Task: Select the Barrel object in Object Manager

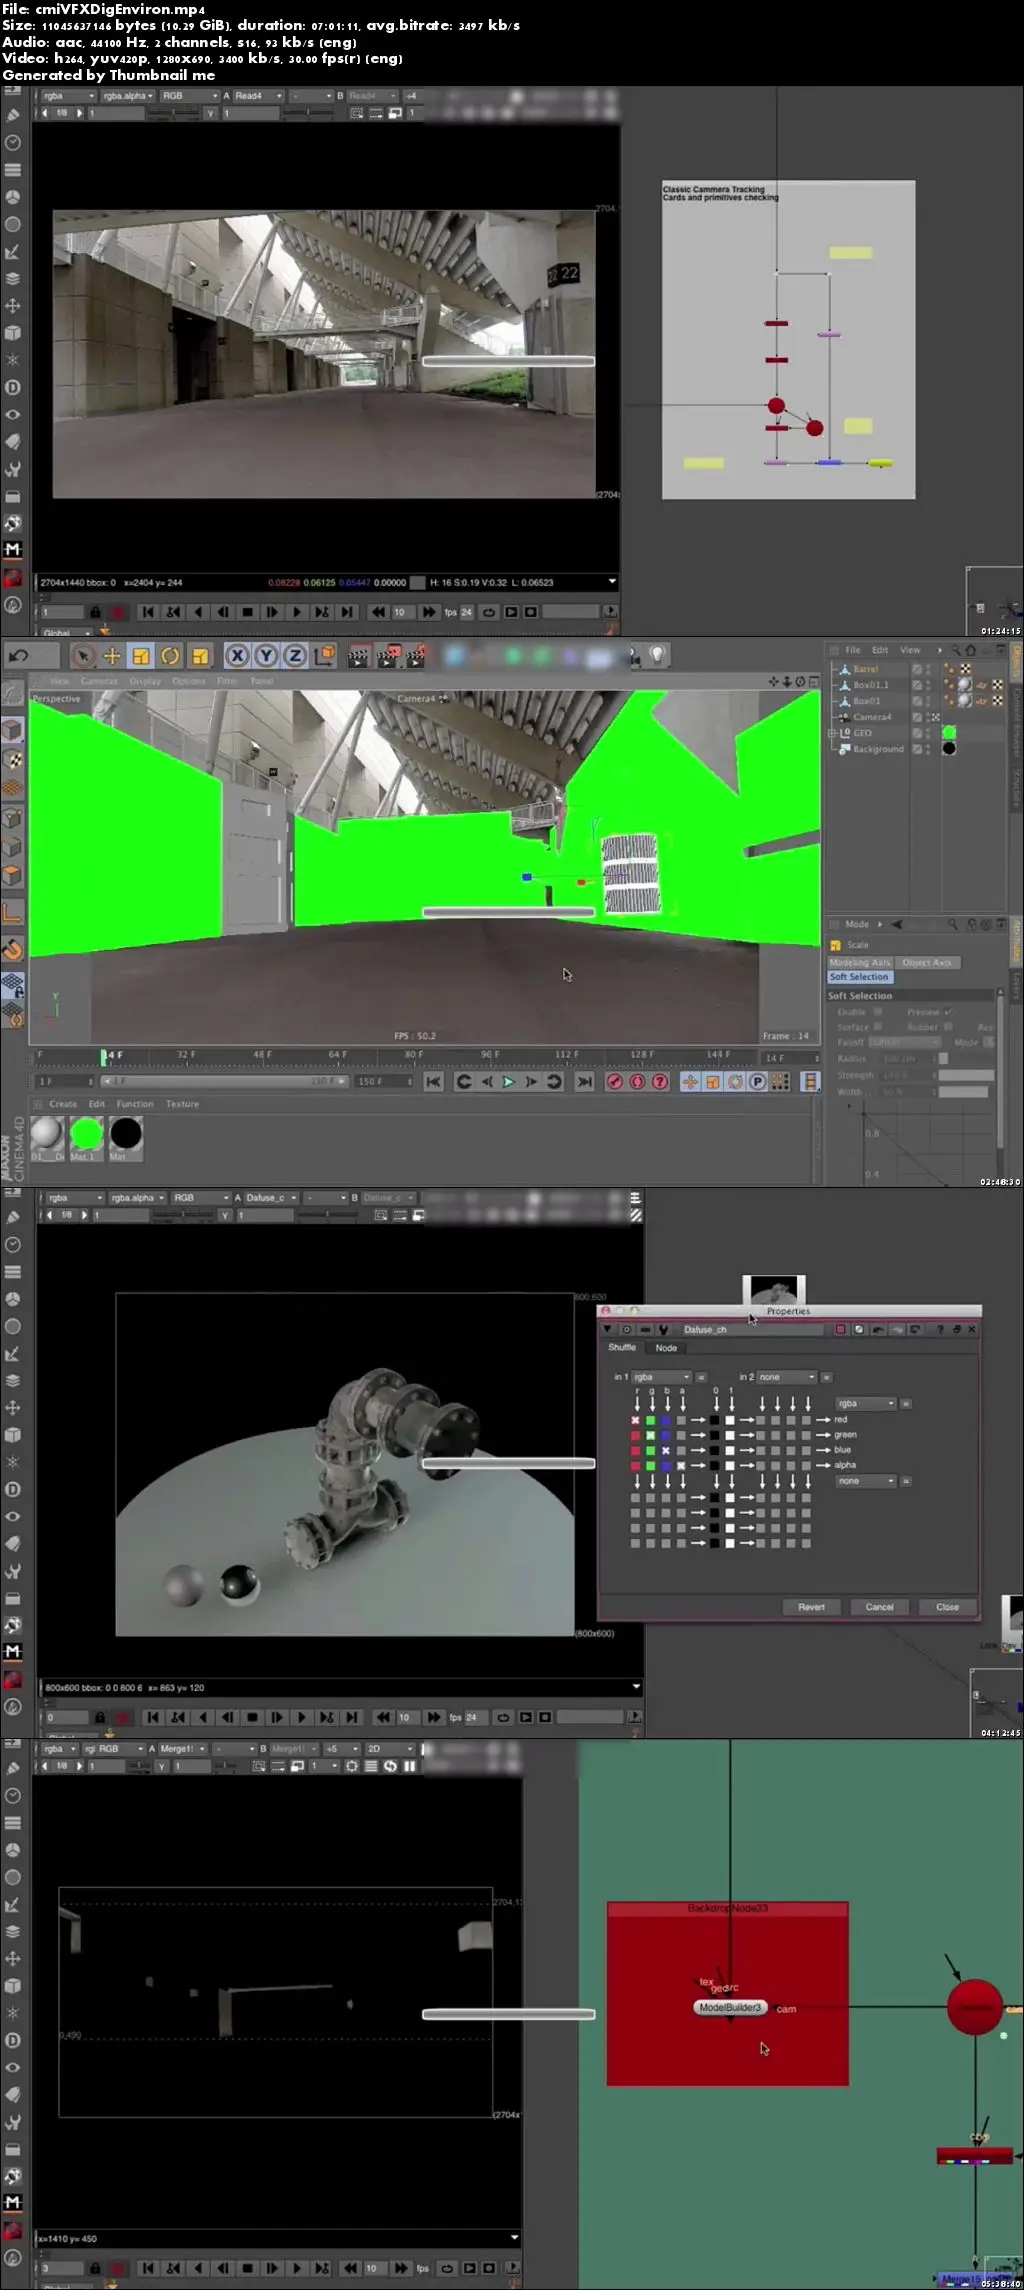Action: coord(865,669)
